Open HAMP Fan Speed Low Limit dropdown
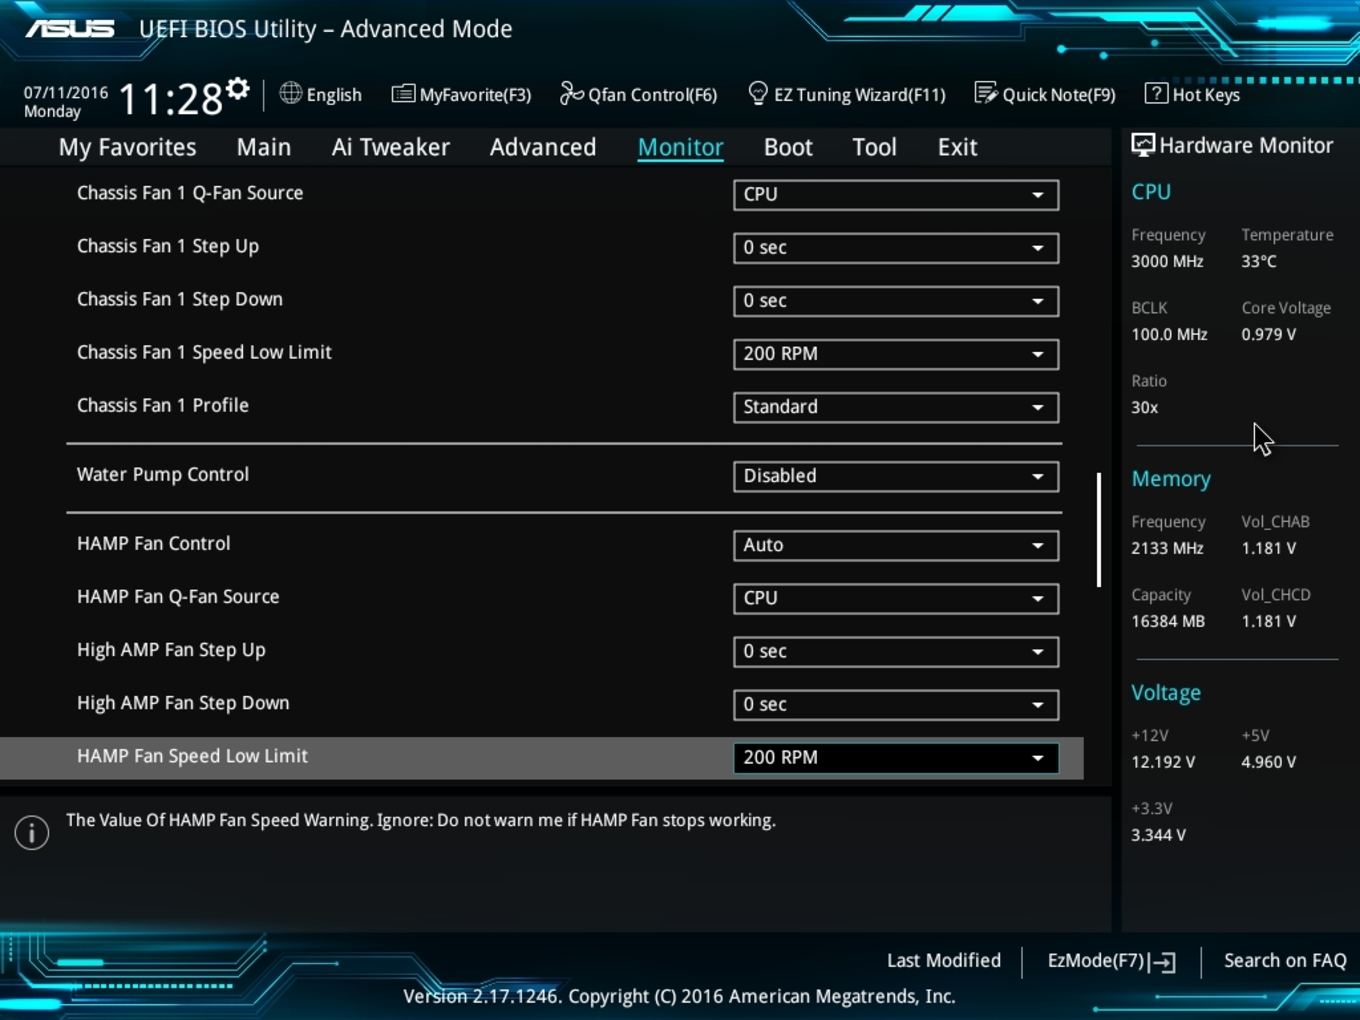 tap(896, 757)
